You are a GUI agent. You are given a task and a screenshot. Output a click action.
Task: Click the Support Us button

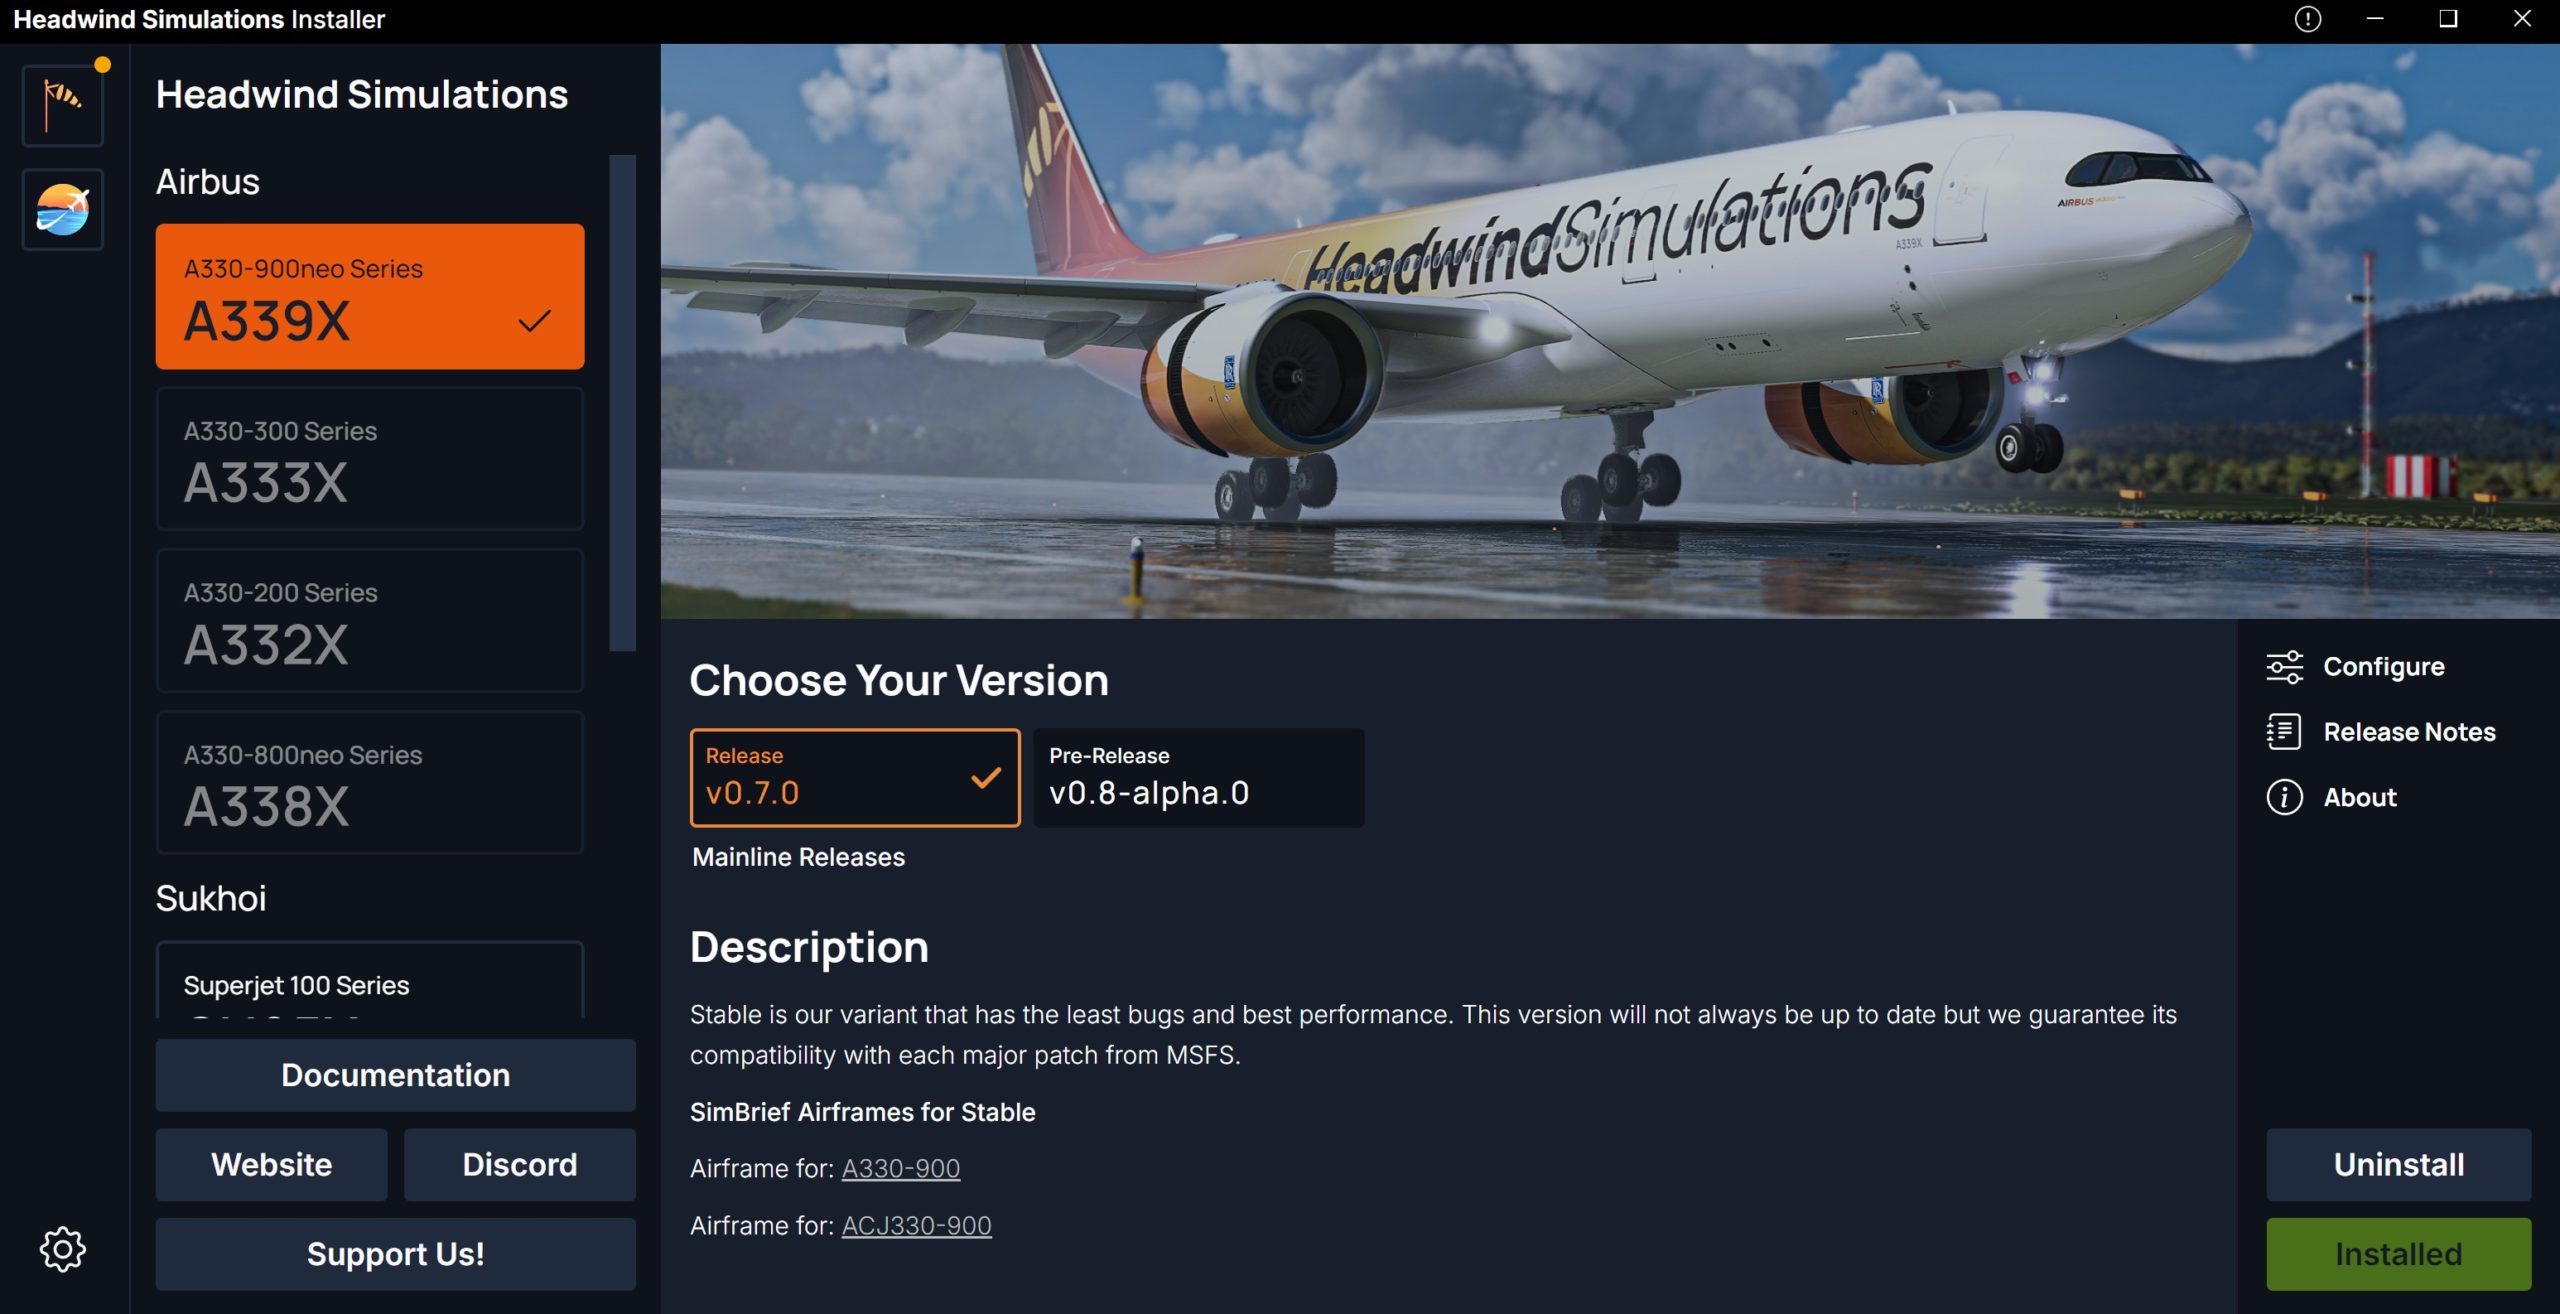pos(395,1252)
